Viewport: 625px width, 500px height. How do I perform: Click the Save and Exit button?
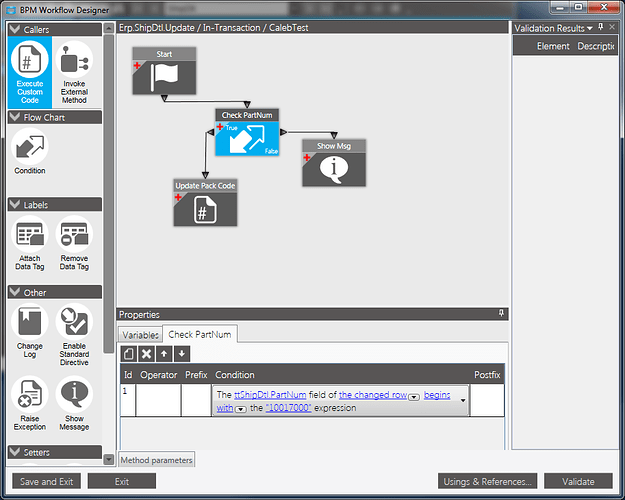(x=47, y=481)
